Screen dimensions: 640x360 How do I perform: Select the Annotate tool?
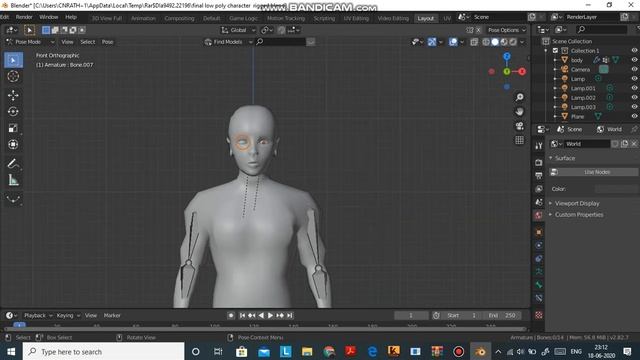point(13,164)
